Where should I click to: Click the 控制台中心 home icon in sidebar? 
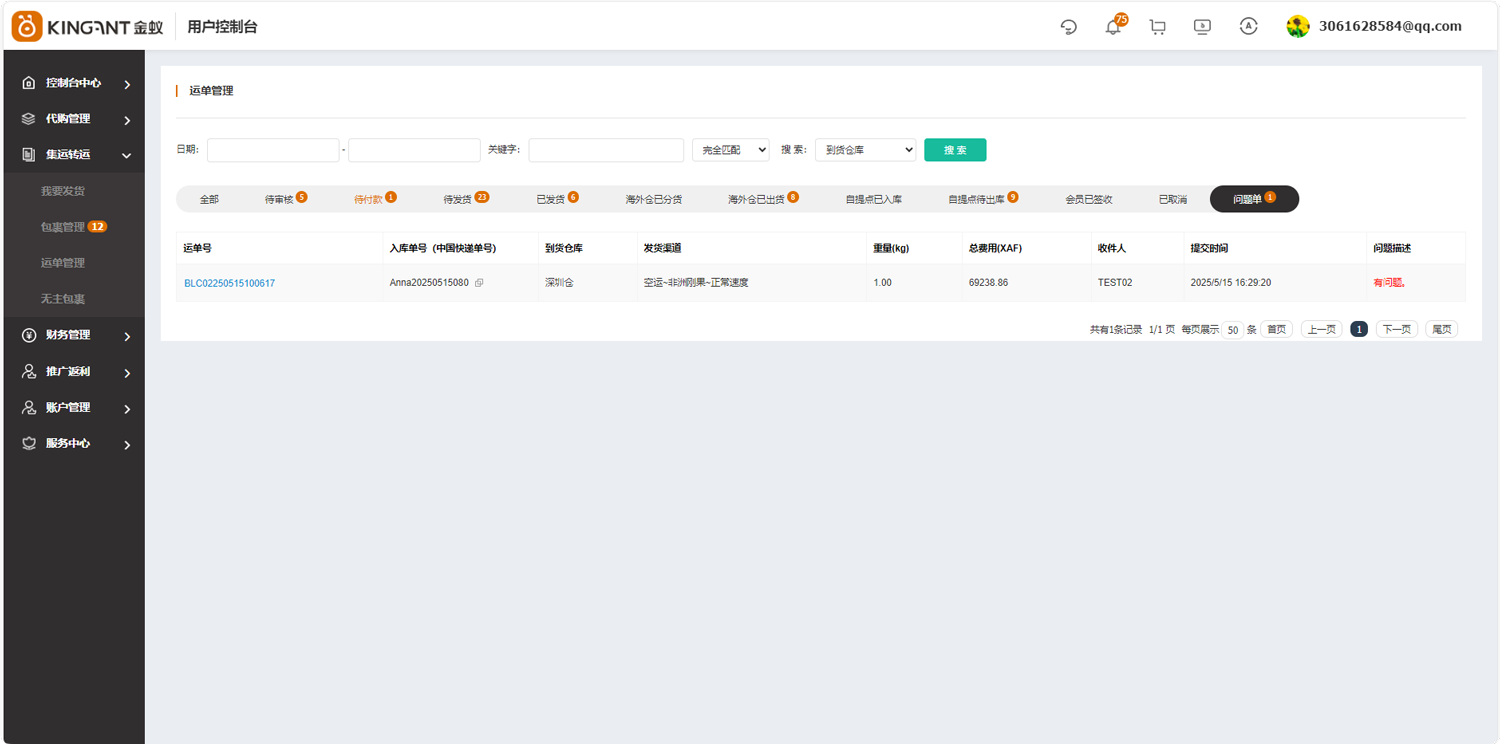pos(28,82)
